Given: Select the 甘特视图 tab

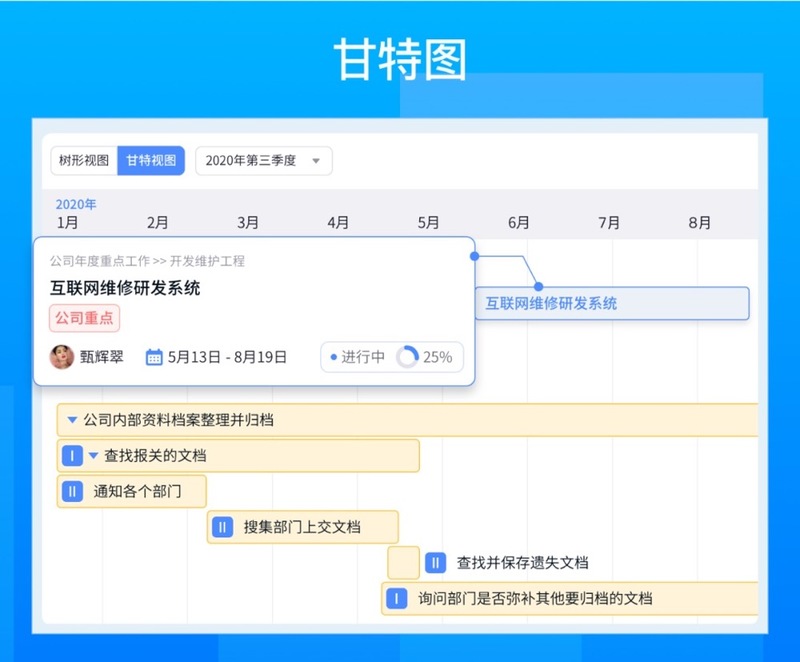Looking at the screenshot, I should (151, 160).
